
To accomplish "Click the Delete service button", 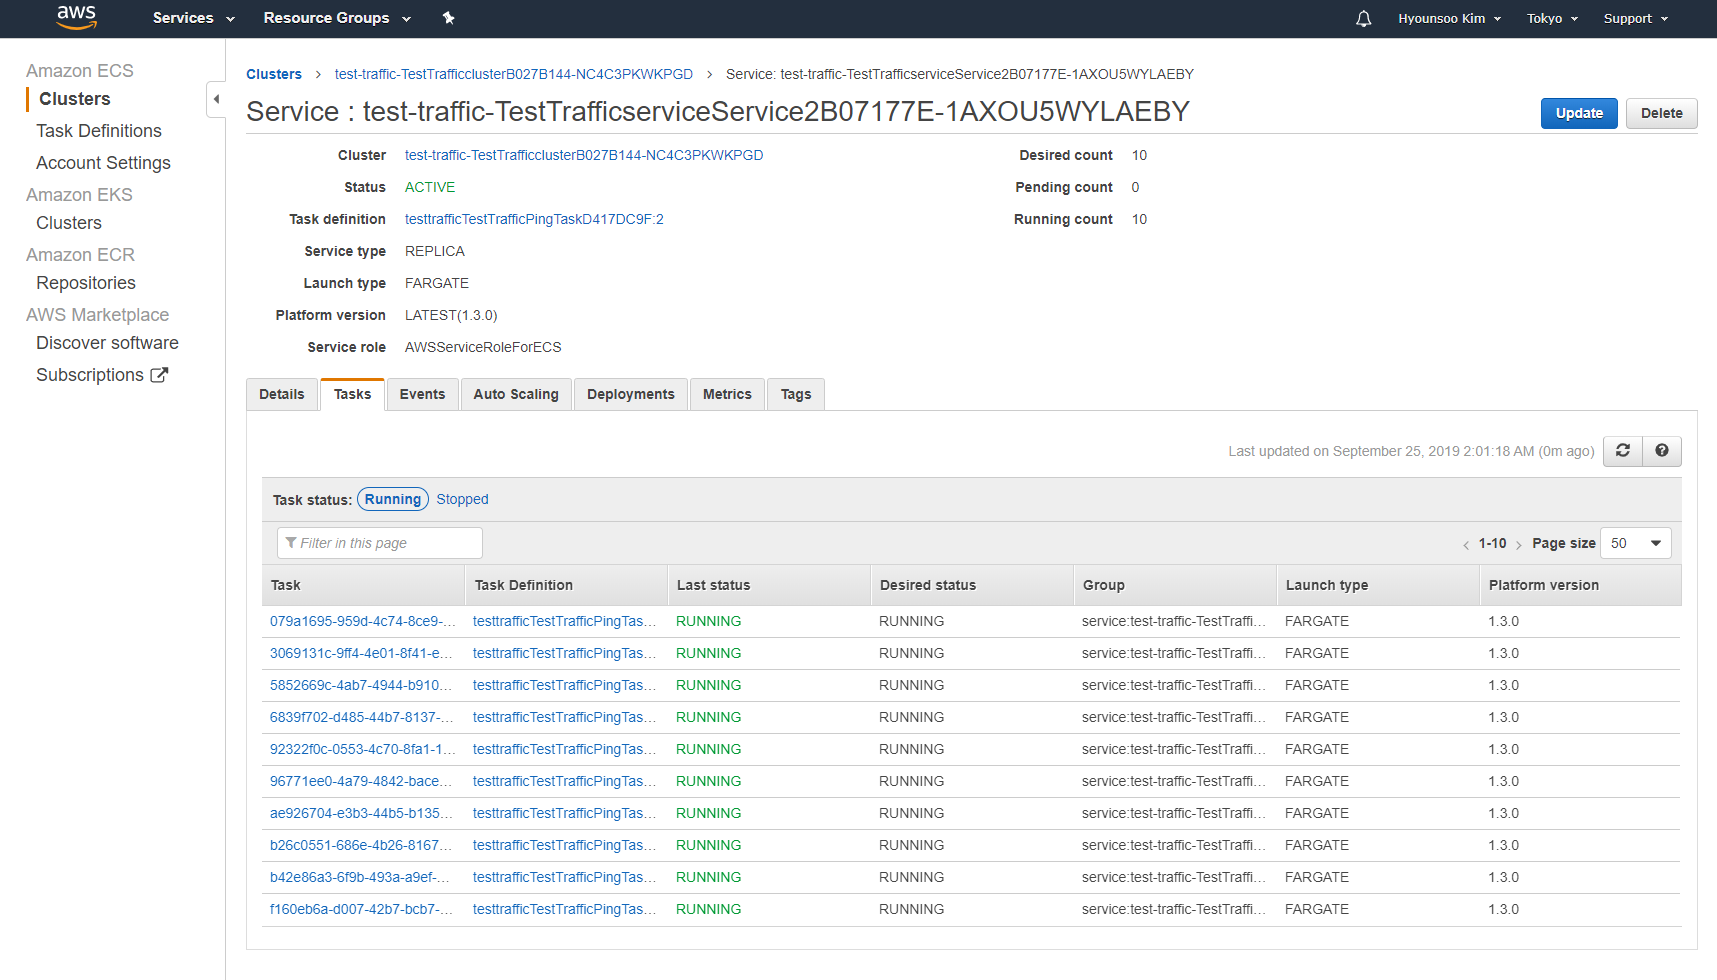I will tap(1662, 113).
